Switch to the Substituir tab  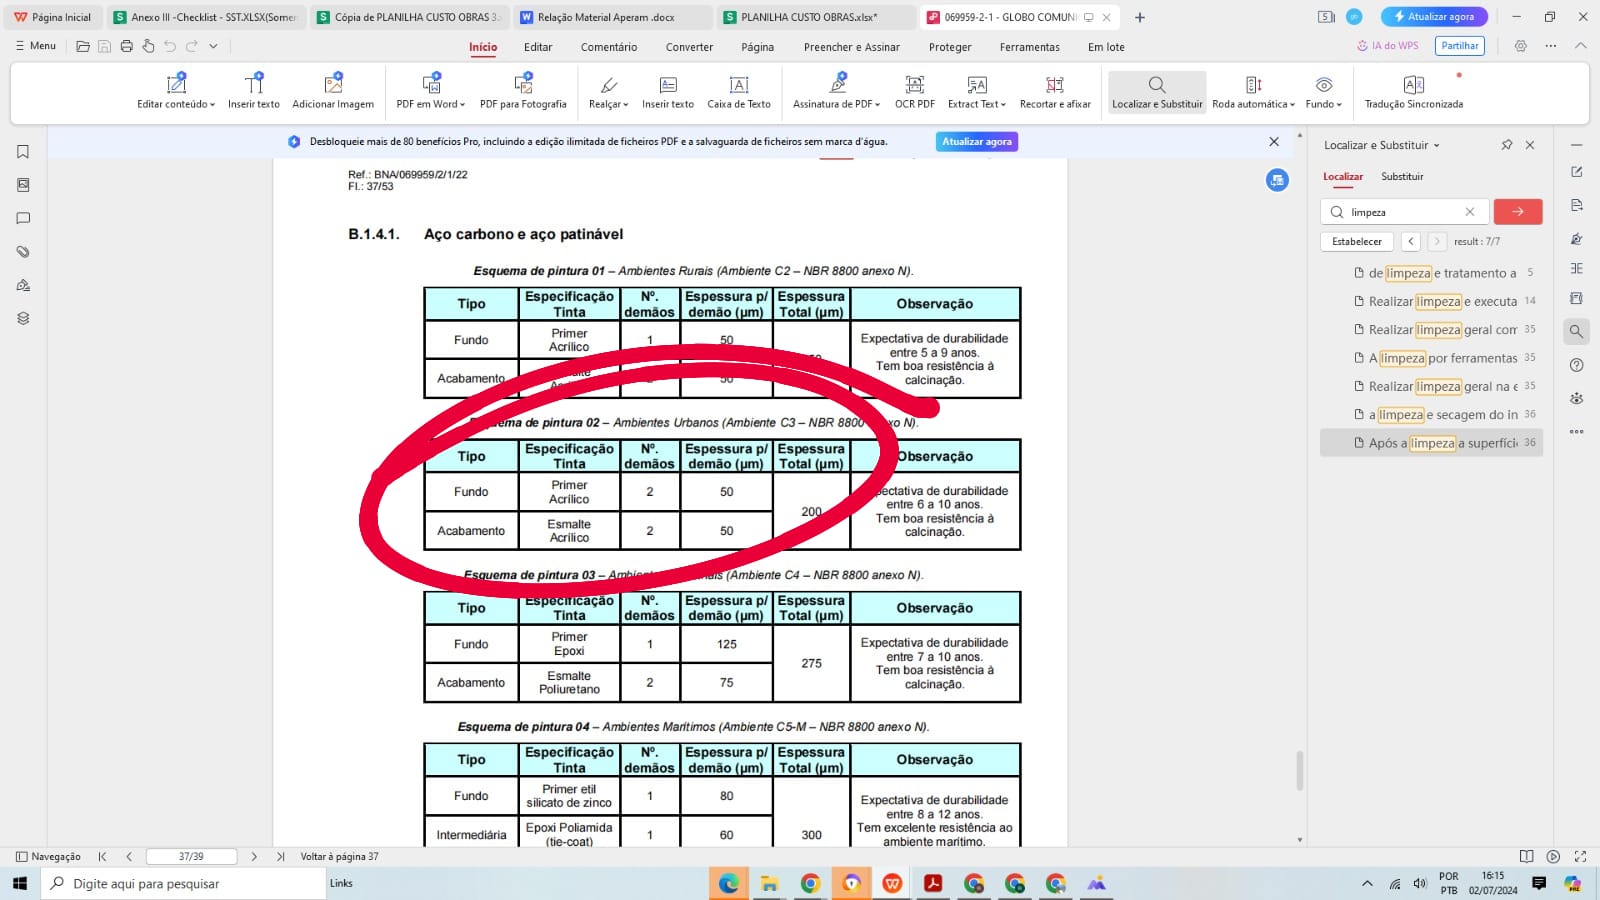point(1402,177)
